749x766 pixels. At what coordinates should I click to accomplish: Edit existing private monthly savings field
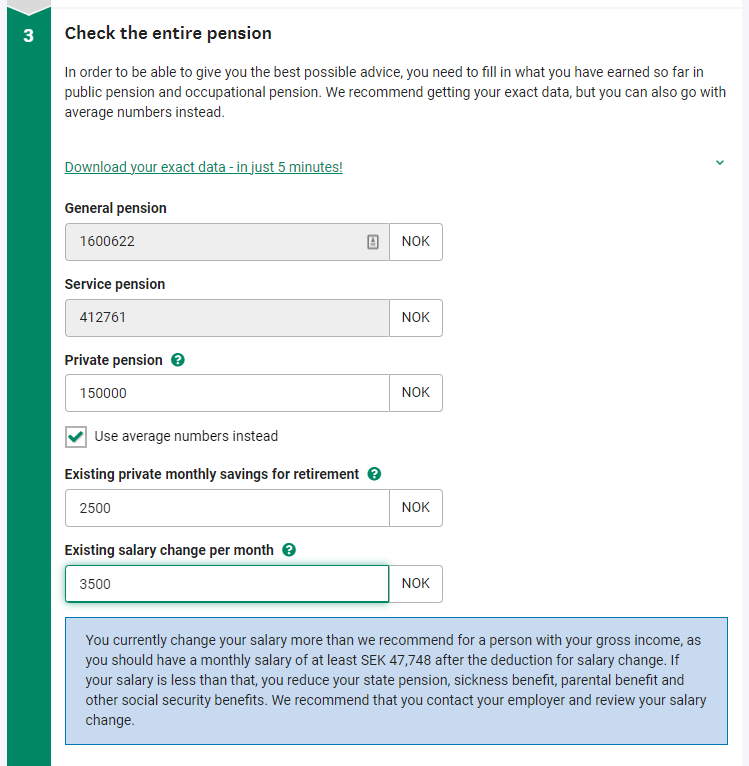226,508
